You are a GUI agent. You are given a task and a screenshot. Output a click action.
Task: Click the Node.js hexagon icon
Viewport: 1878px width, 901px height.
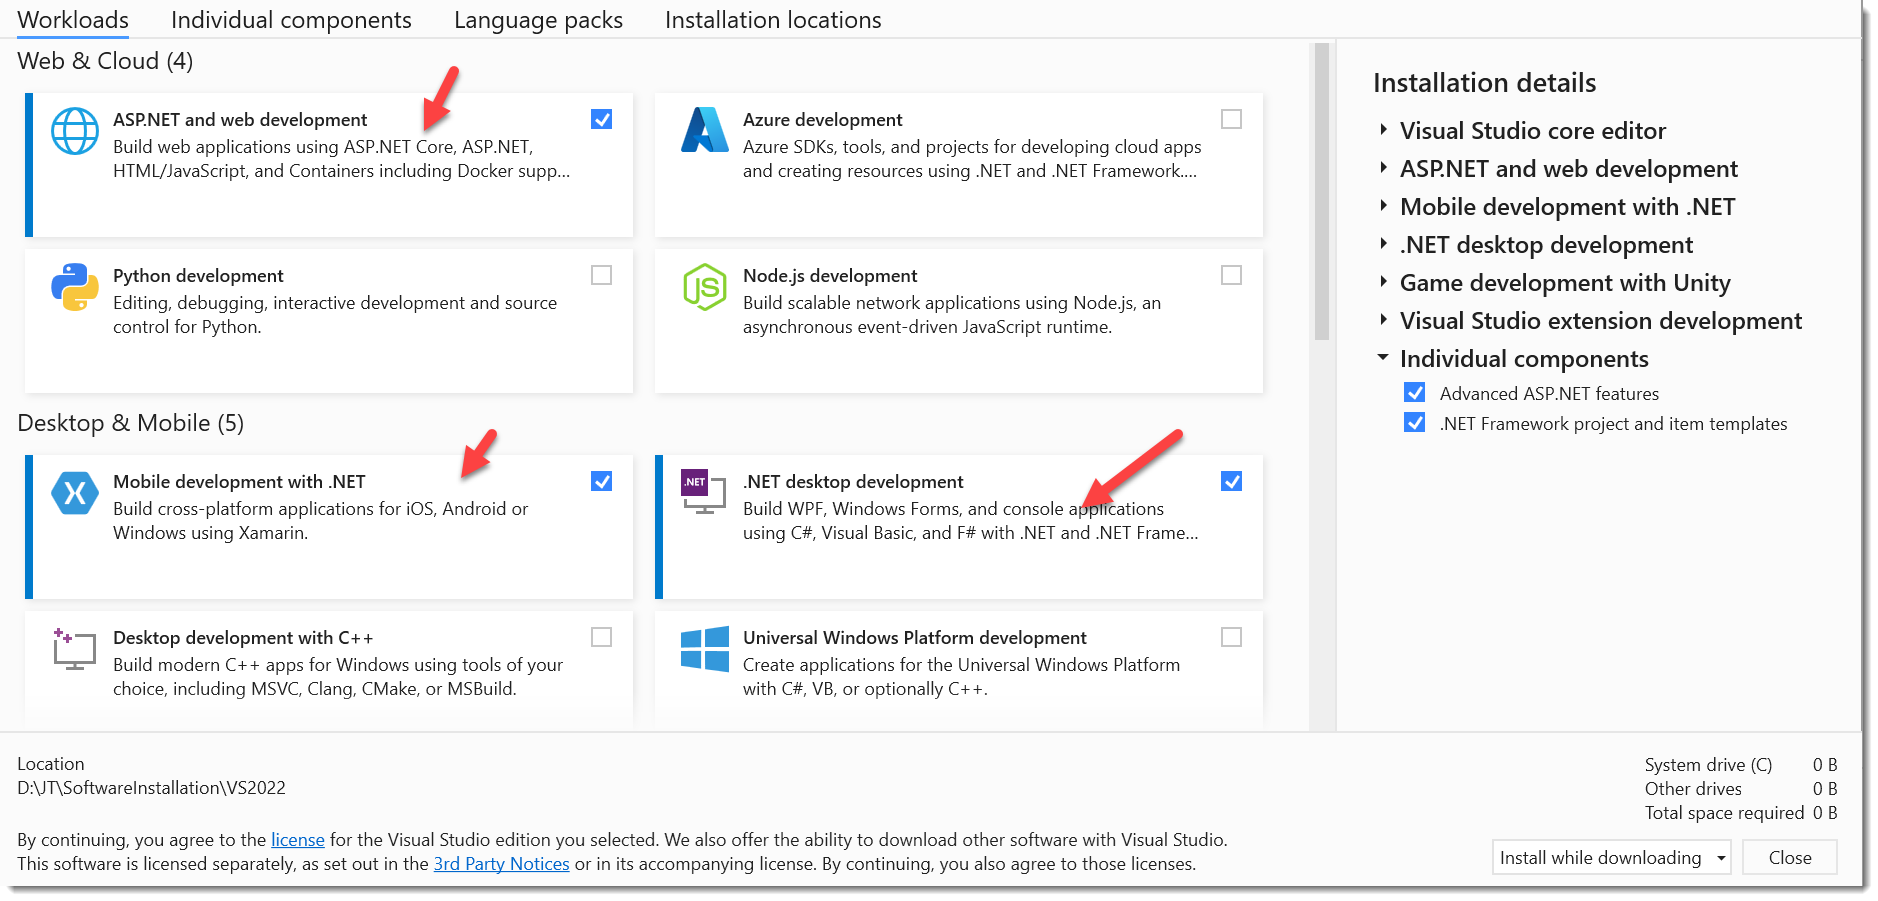click(704, 287)
